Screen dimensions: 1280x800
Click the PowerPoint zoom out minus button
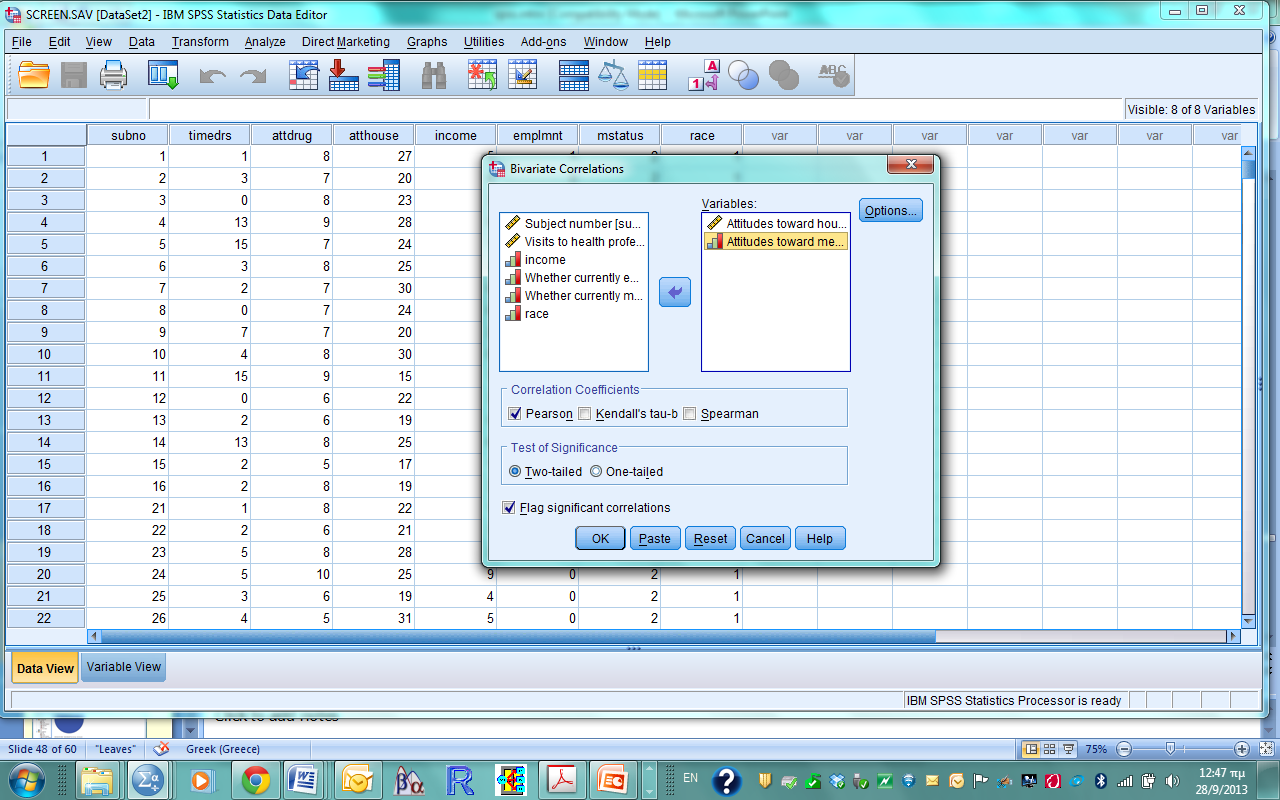[1124, 749]
